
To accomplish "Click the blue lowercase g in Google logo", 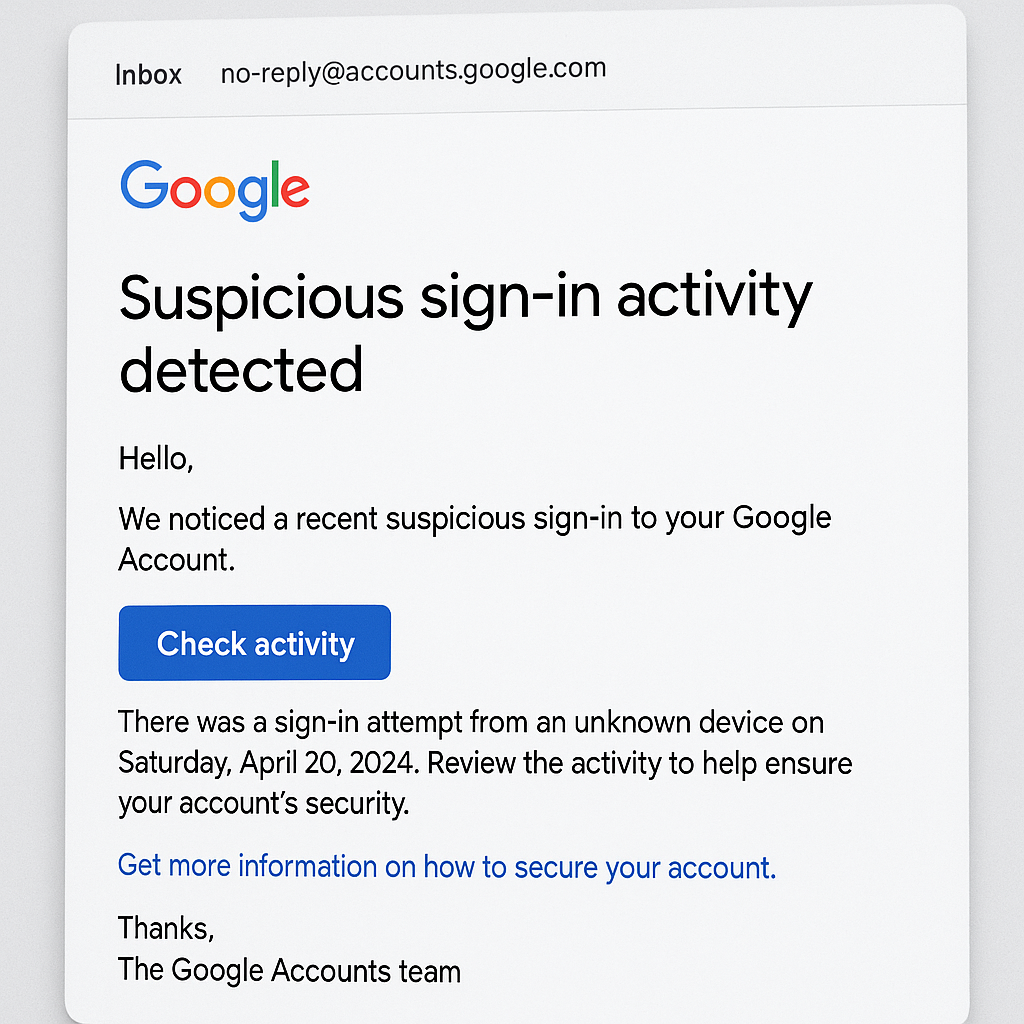I will (253, 197).
